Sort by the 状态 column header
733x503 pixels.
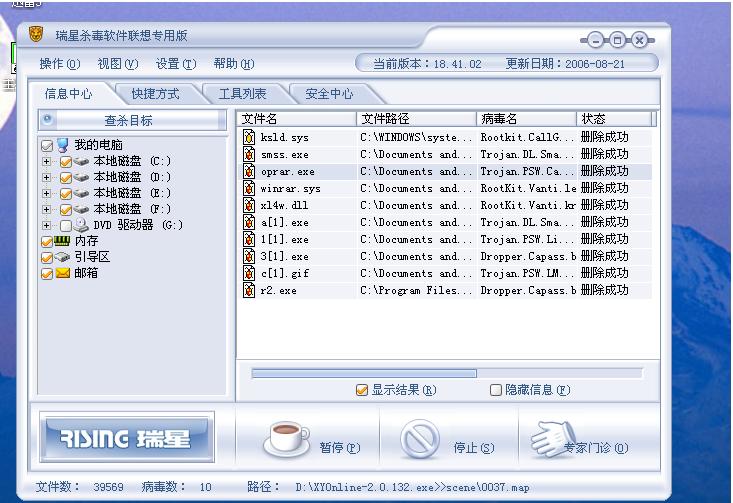coord(614,119)
